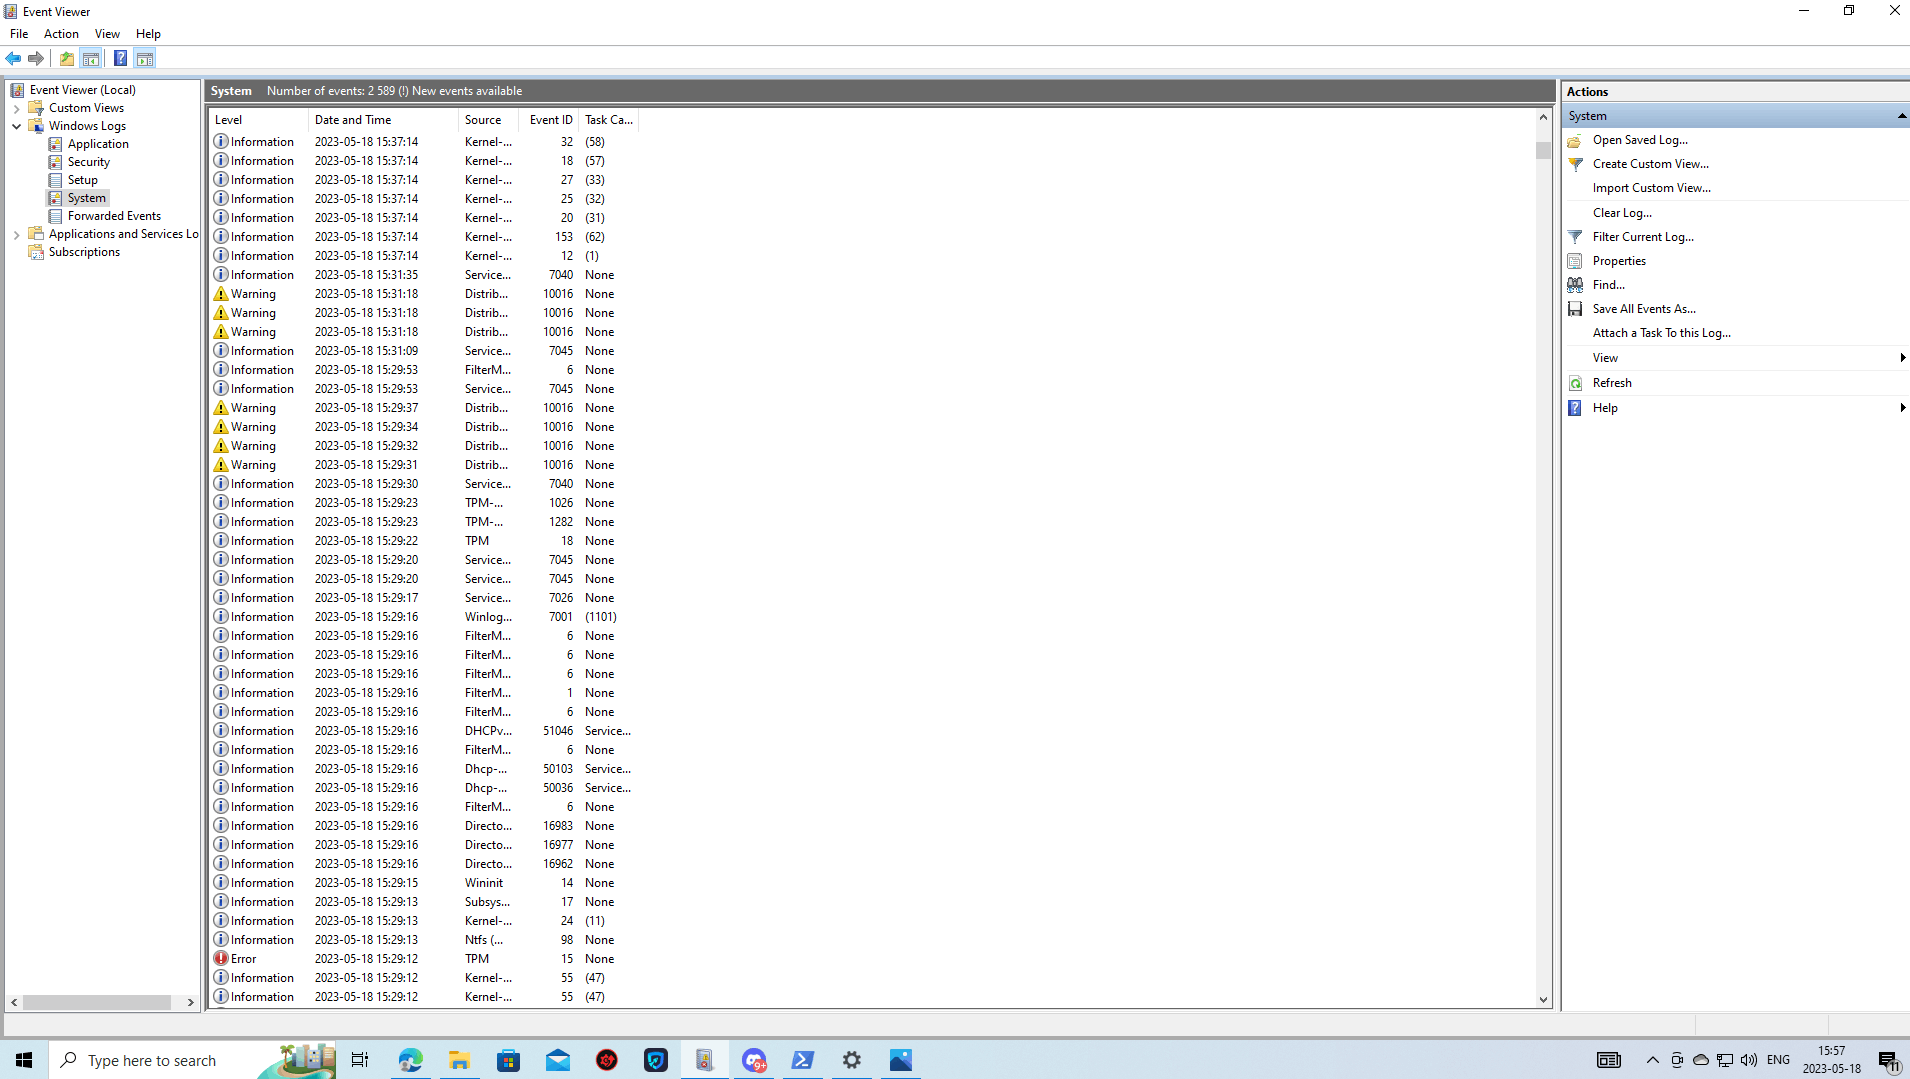This screenshot has height=1079, width=1910.
Task: Open Saved Log from Actions pane
Action: [1640, 140]
